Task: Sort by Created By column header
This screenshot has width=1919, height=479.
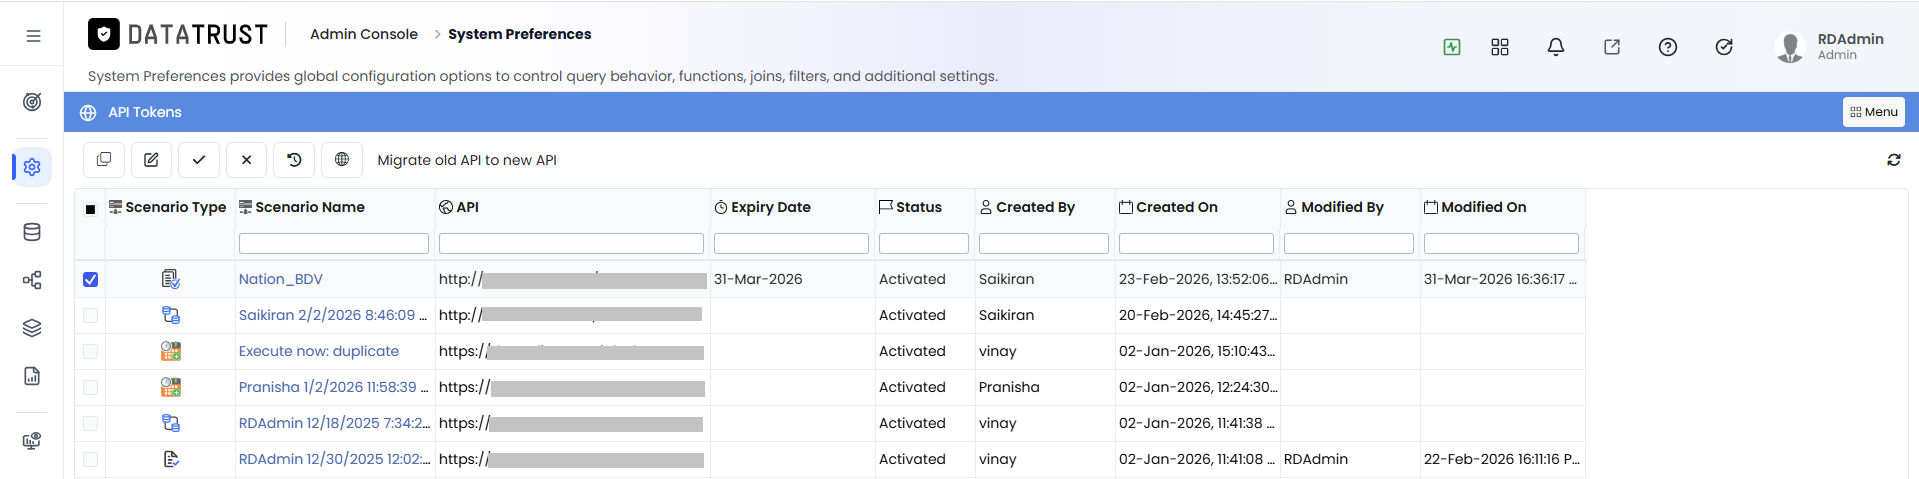Action: (1027, 207)
